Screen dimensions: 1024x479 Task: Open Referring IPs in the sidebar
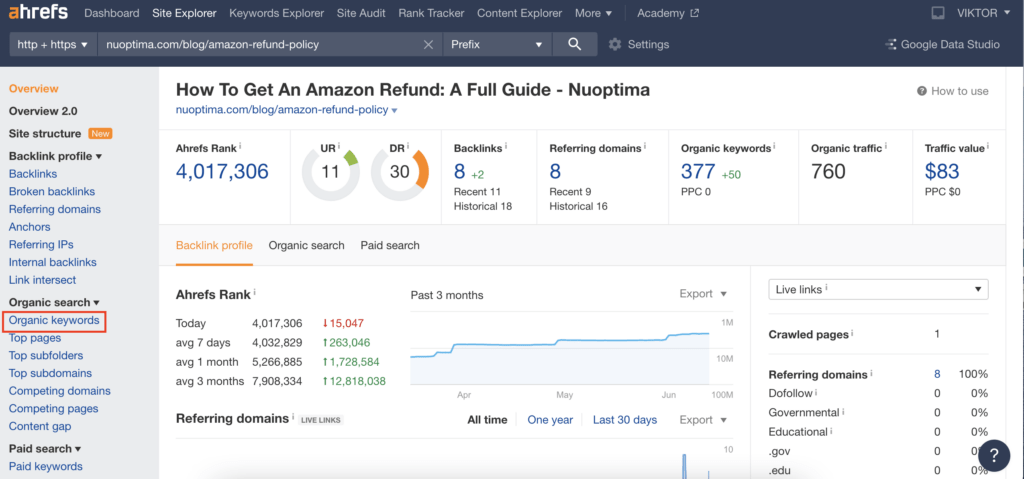click(40, 244)
